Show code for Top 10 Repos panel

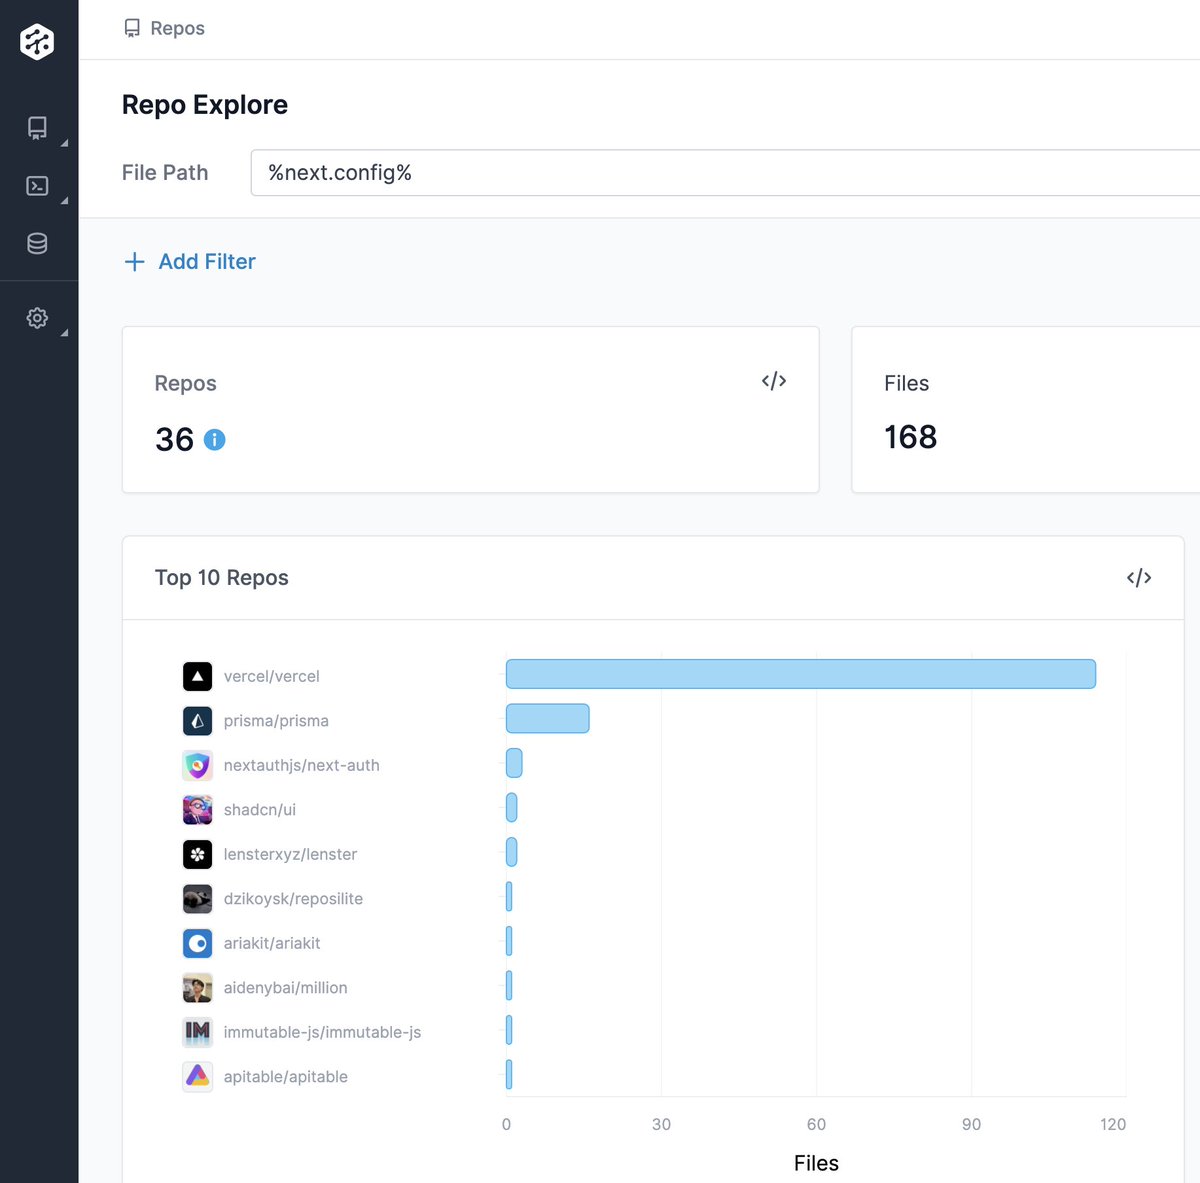pyautogui.click(x=1139, y=578)
